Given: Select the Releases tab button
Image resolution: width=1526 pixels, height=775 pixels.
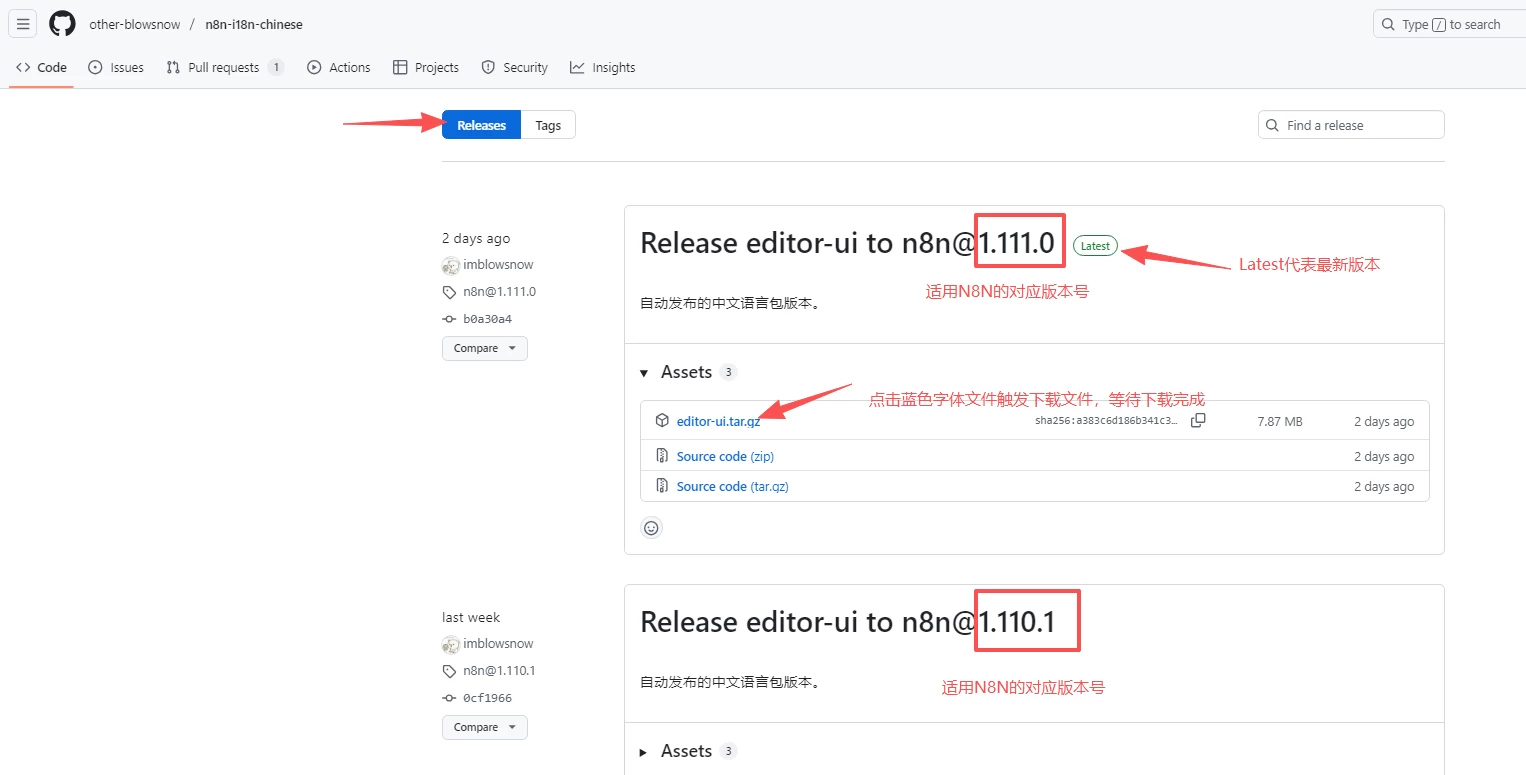Looking at the screenshot, I should pyautogui.click(x=481, y=125).
